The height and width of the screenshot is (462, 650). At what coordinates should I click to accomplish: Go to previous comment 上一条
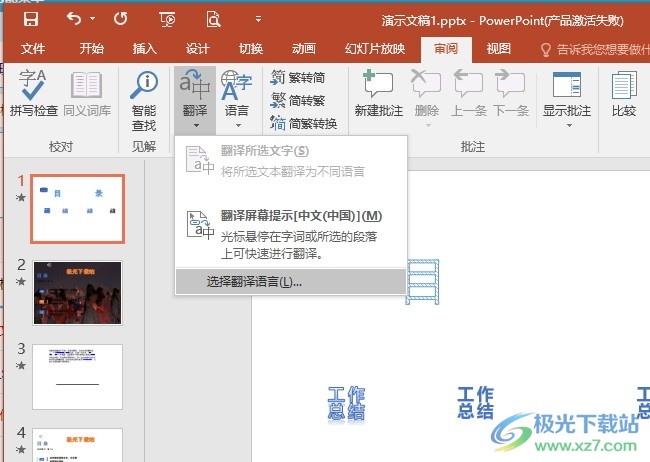tap(468, 93)
